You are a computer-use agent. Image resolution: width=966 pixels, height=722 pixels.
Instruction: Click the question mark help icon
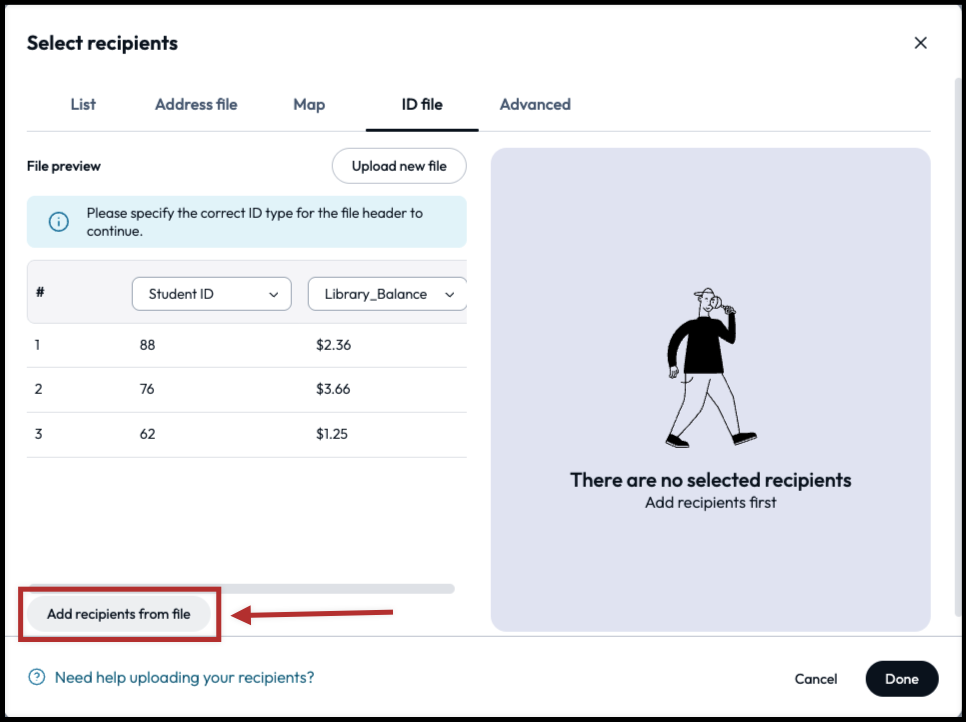click(37, 678)
